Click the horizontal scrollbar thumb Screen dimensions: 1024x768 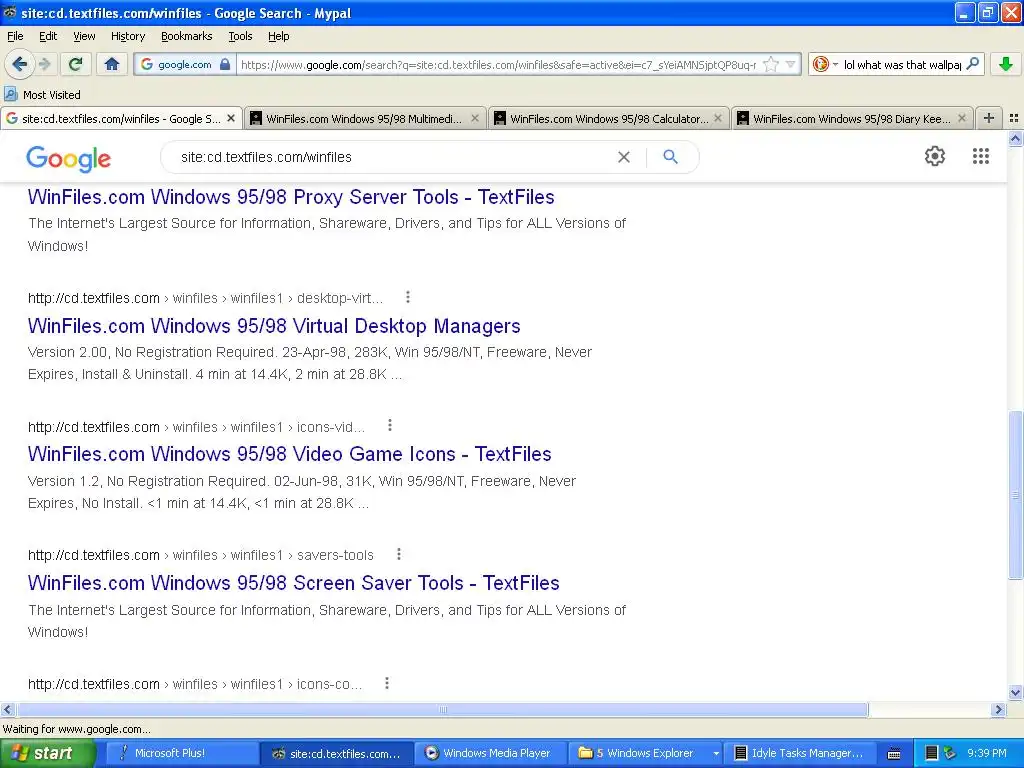point(442,709)
